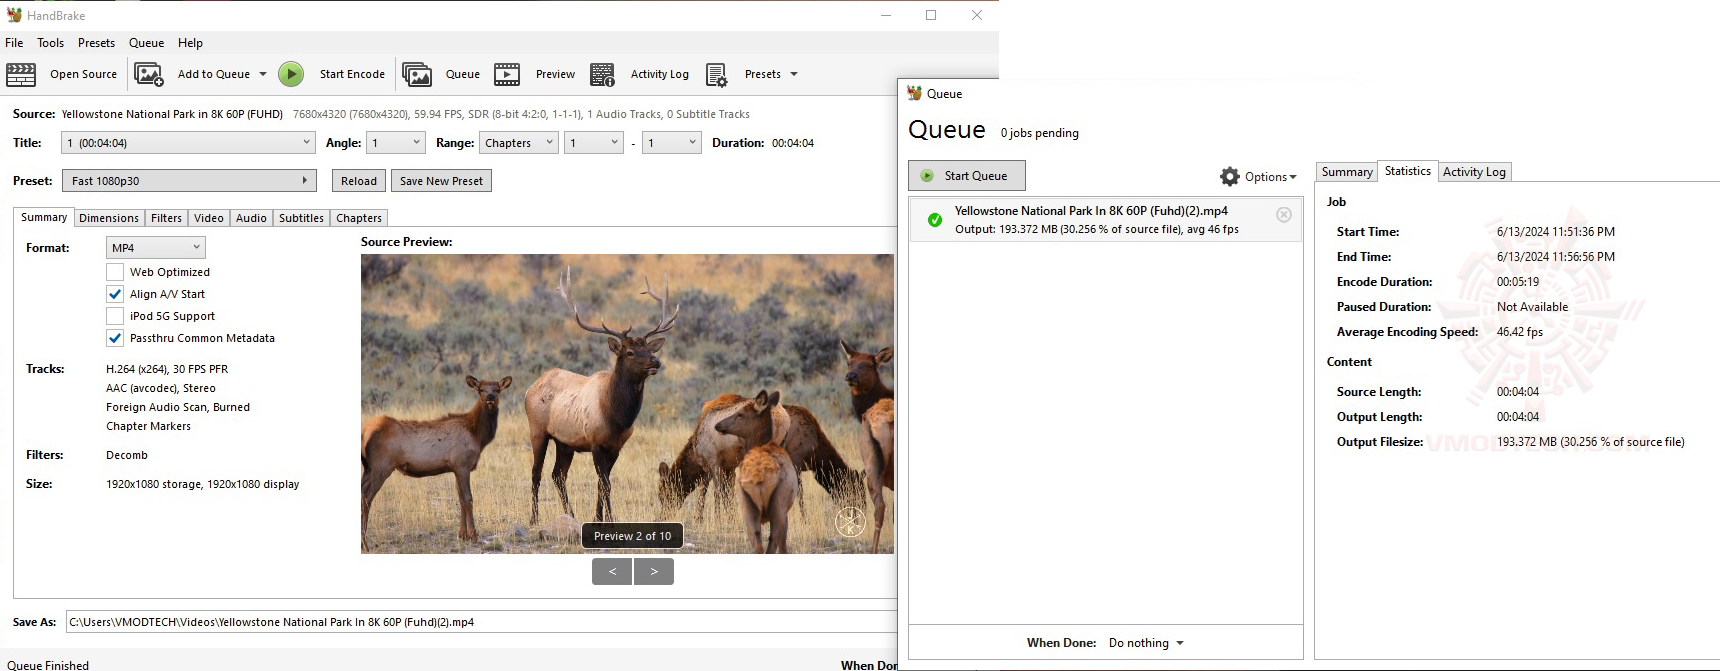Screen dimensions: 1720x671
Task: Click the Options gear icon in Queue
Action: click(1230, 177)
